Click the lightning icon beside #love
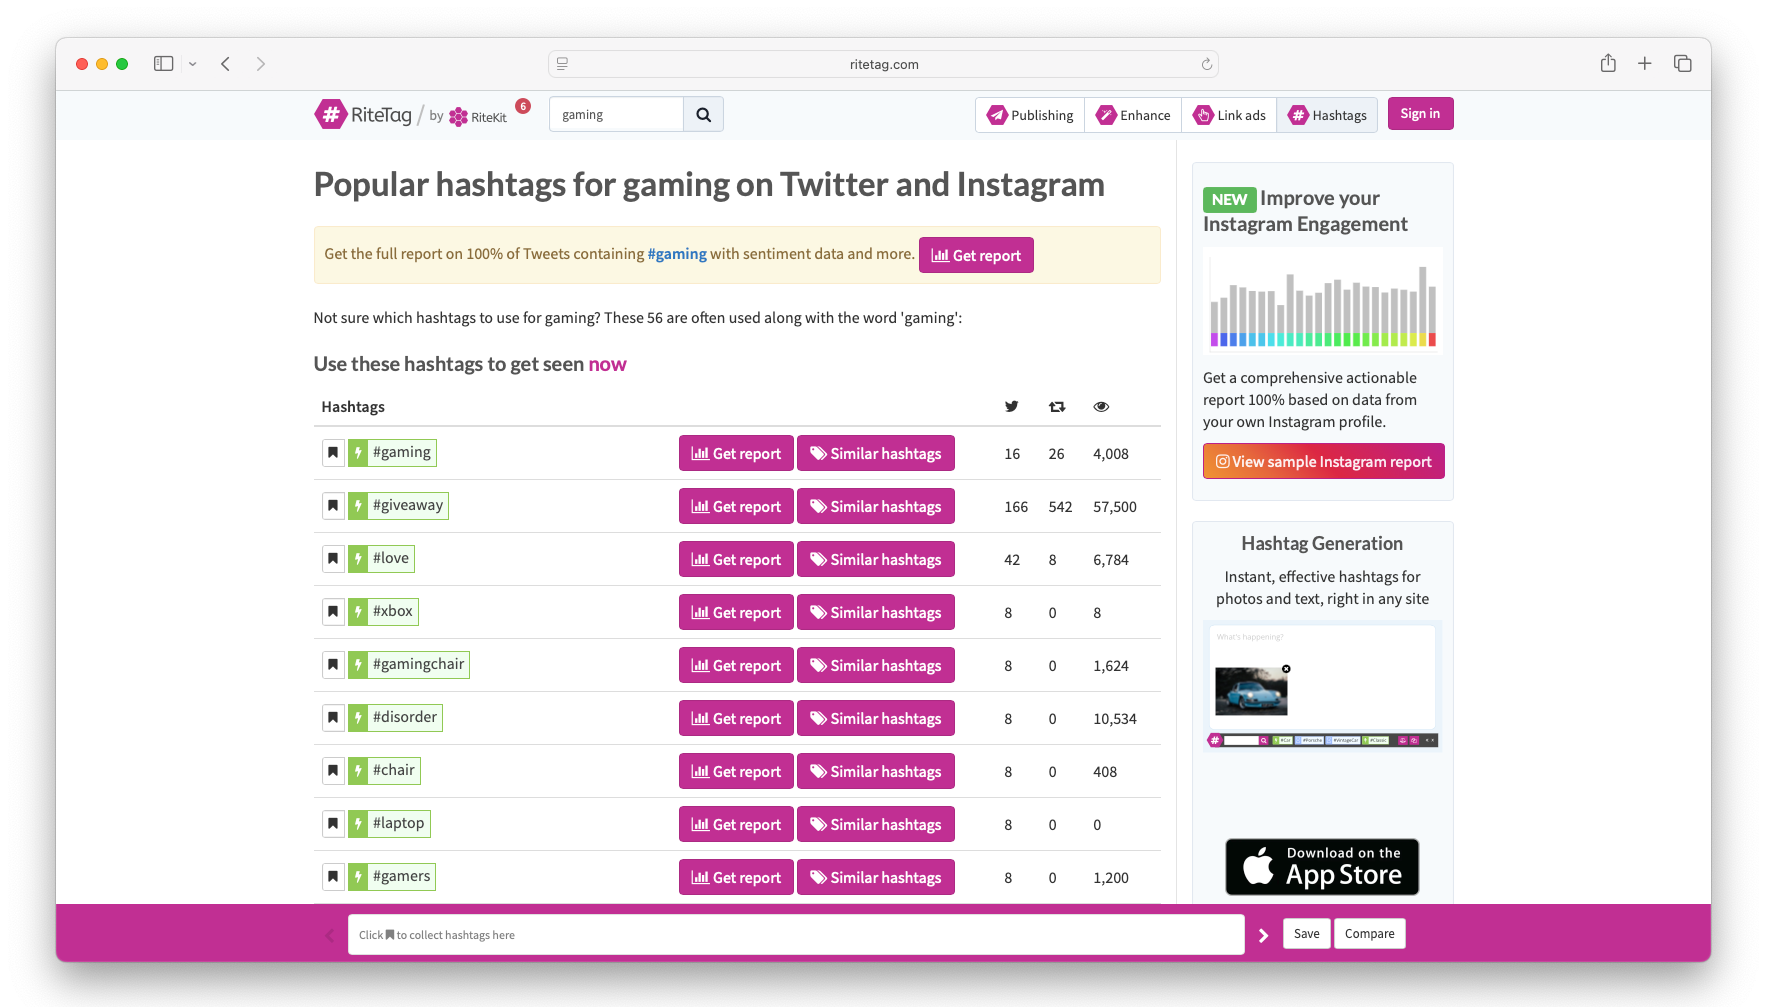The image size is (1767, 1007). [358, 559]
